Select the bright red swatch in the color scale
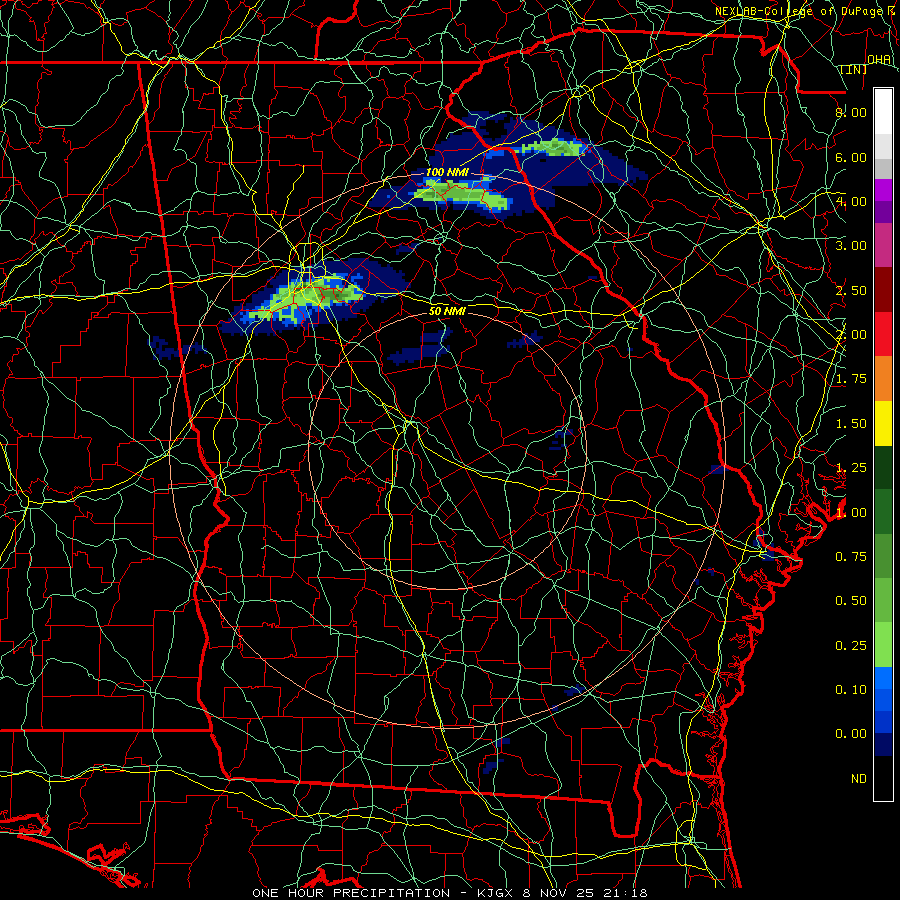This screenshot has height=900, width=900. coord(883,334)
